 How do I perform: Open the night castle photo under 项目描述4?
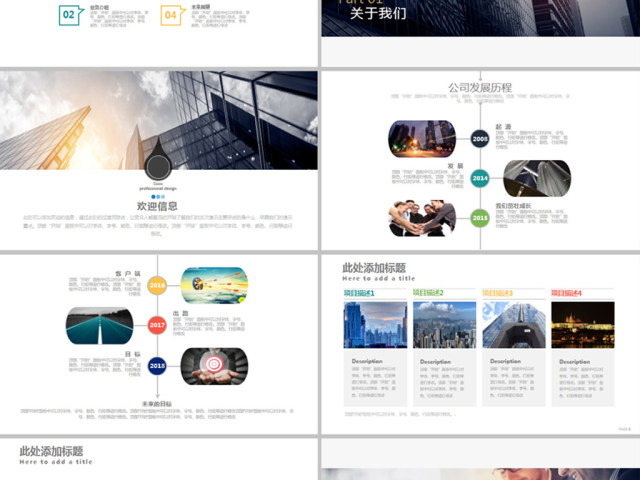[583, 325]
